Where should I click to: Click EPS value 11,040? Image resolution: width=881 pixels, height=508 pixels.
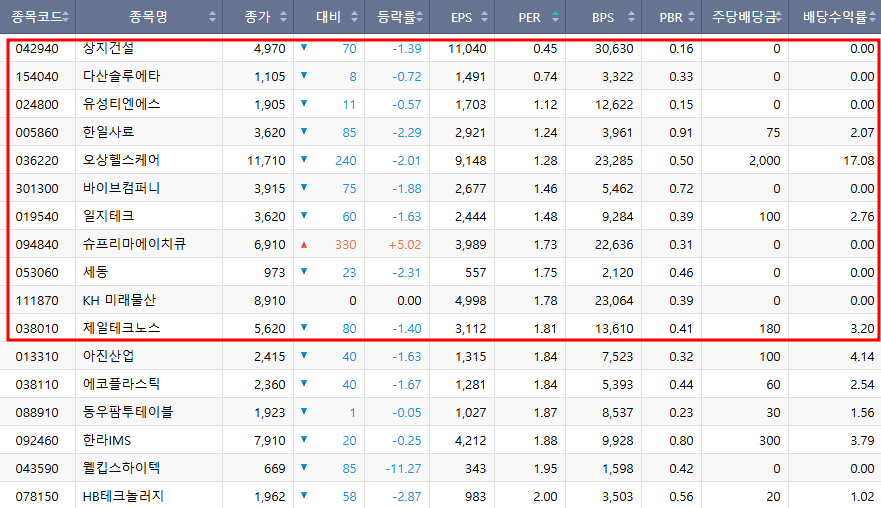[467, 49]
